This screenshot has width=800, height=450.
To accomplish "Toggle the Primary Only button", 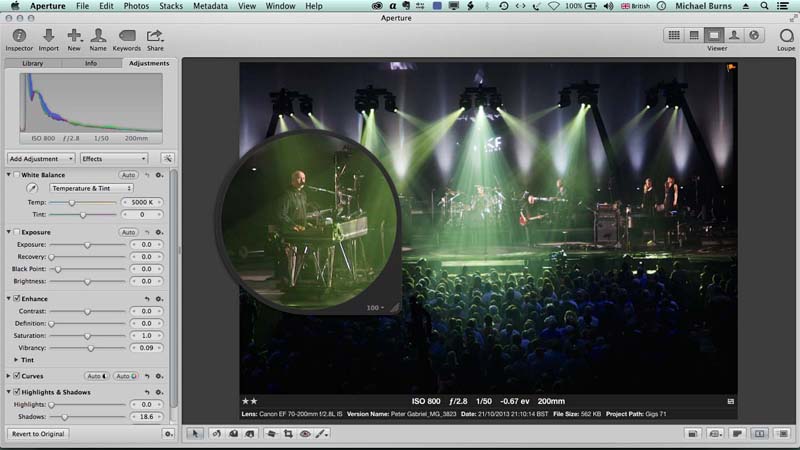I will [759, 434].
